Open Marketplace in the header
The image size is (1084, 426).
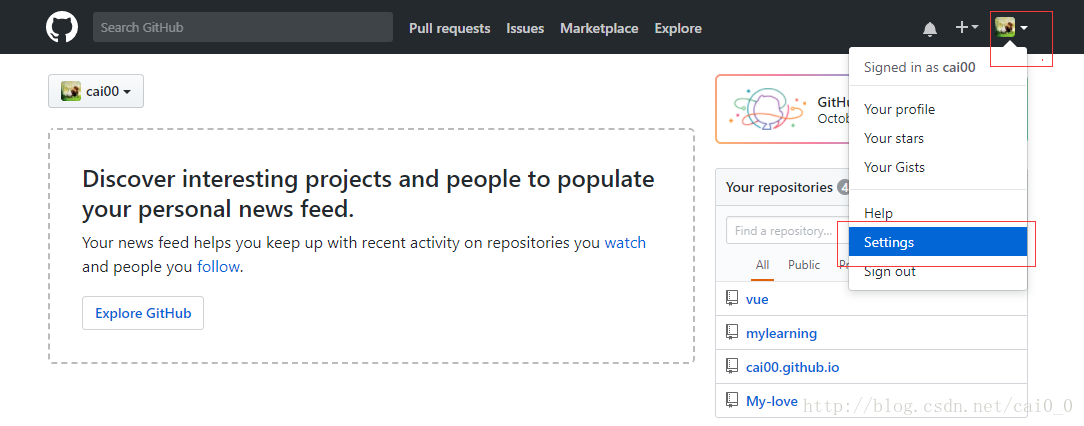click(599, 28)
